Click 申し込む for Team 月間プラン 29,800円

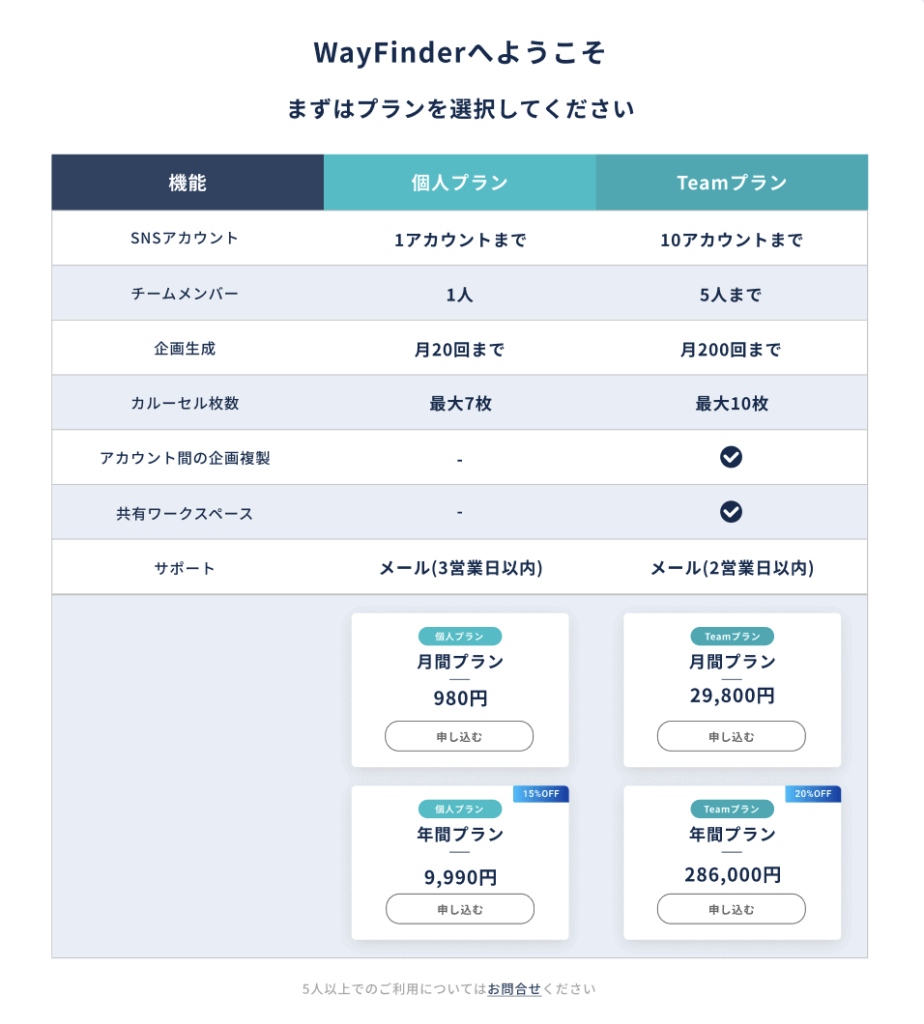tap(731, 737)
